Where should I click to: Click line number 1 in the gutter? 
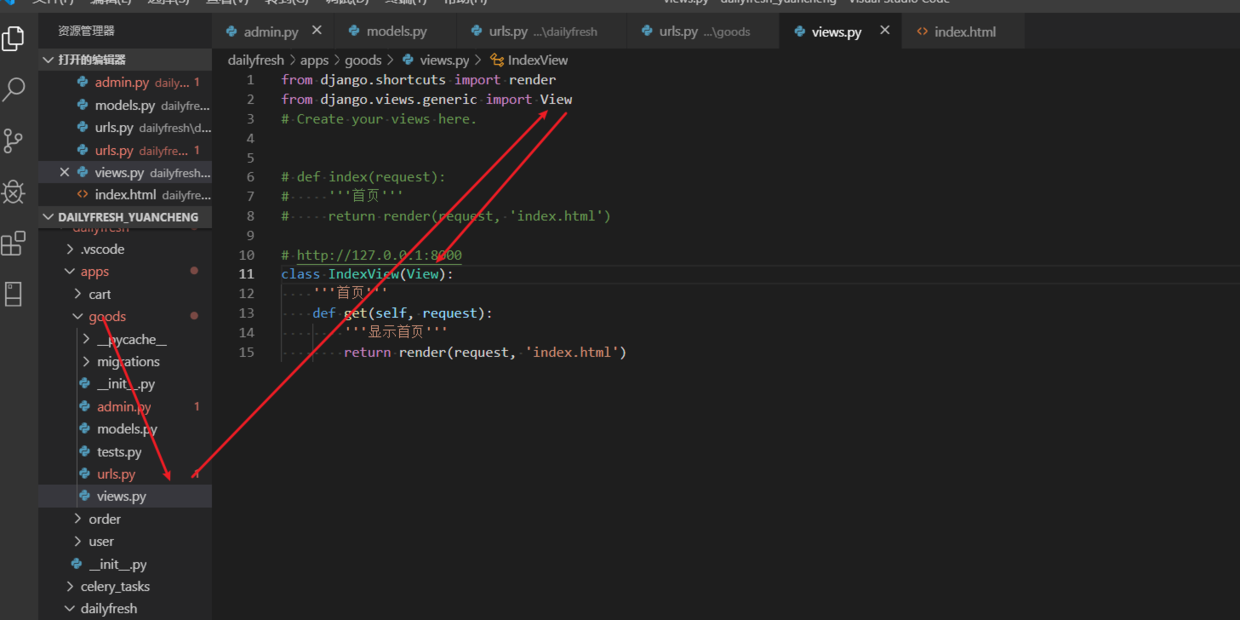[x=251, y=79]
